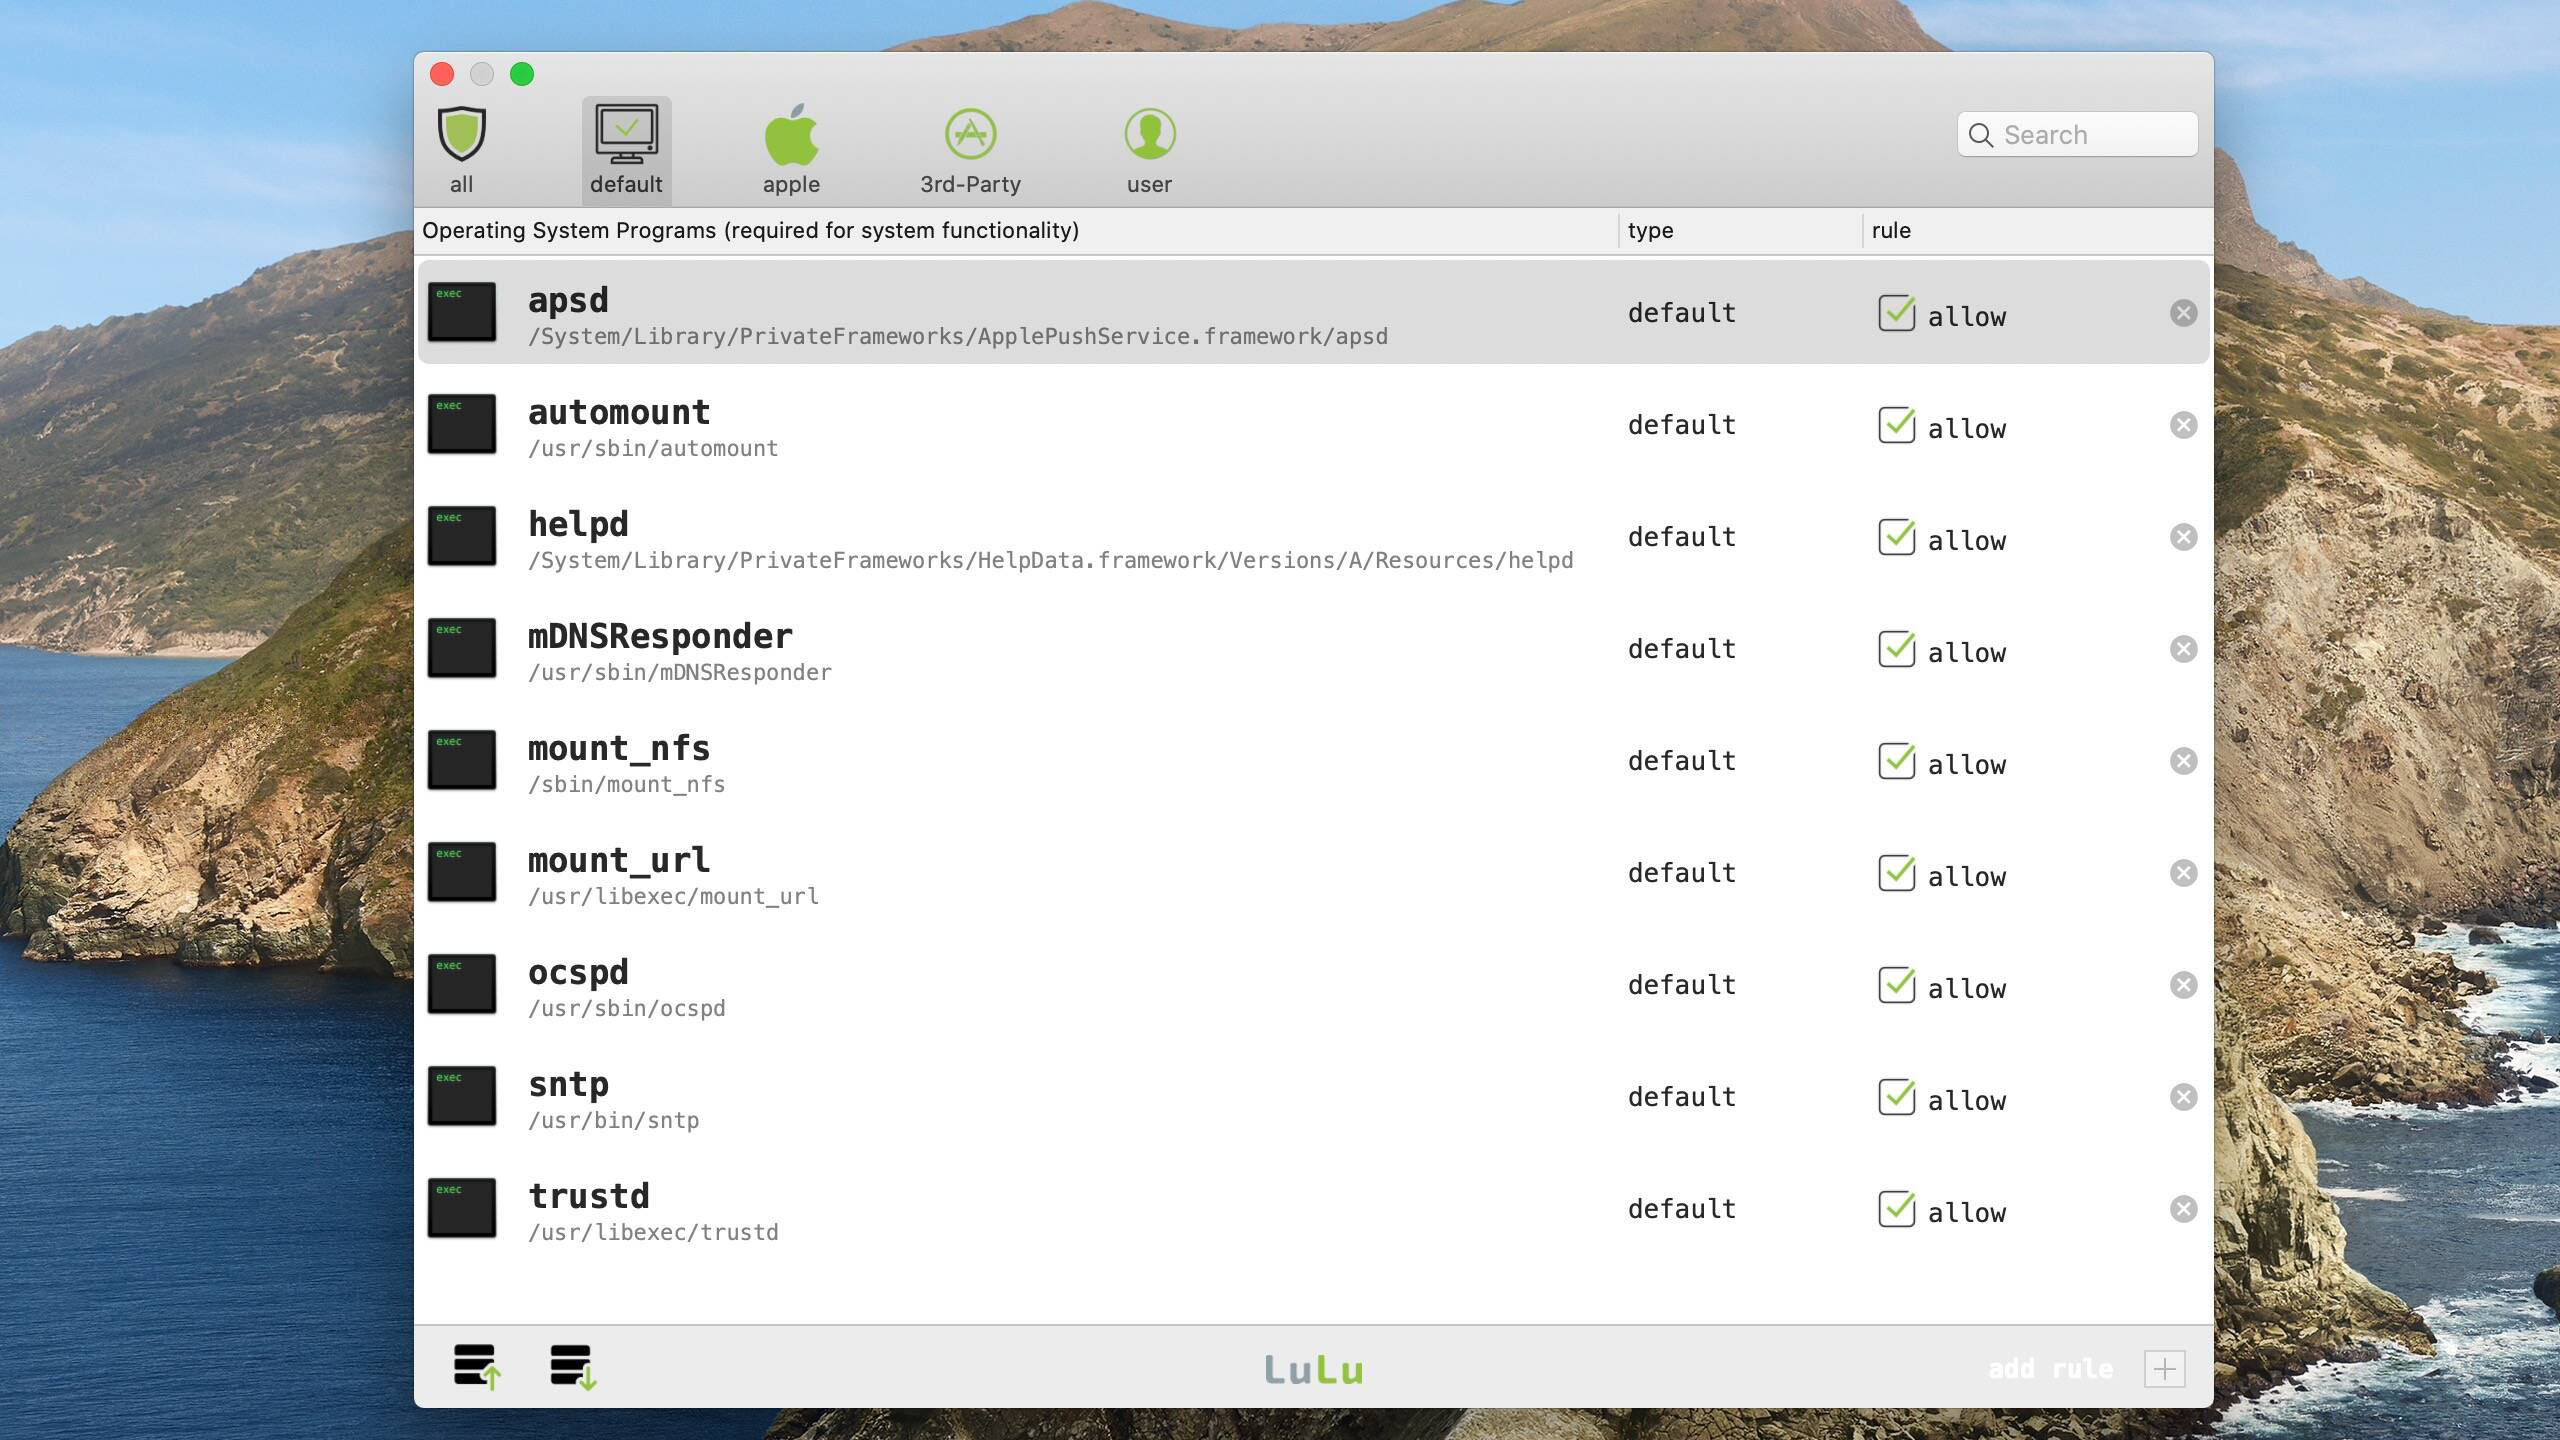Remove the trustd rule entry
Image resolution: width=2560 pixels, height=1440 pixels.
pos(2183,1210)
